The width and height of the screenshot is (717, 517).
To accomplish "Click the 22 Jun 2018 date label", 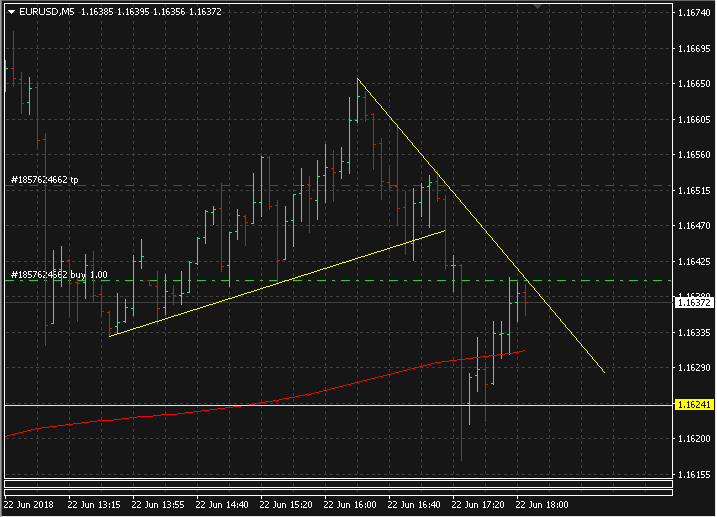I will point(31,505).
